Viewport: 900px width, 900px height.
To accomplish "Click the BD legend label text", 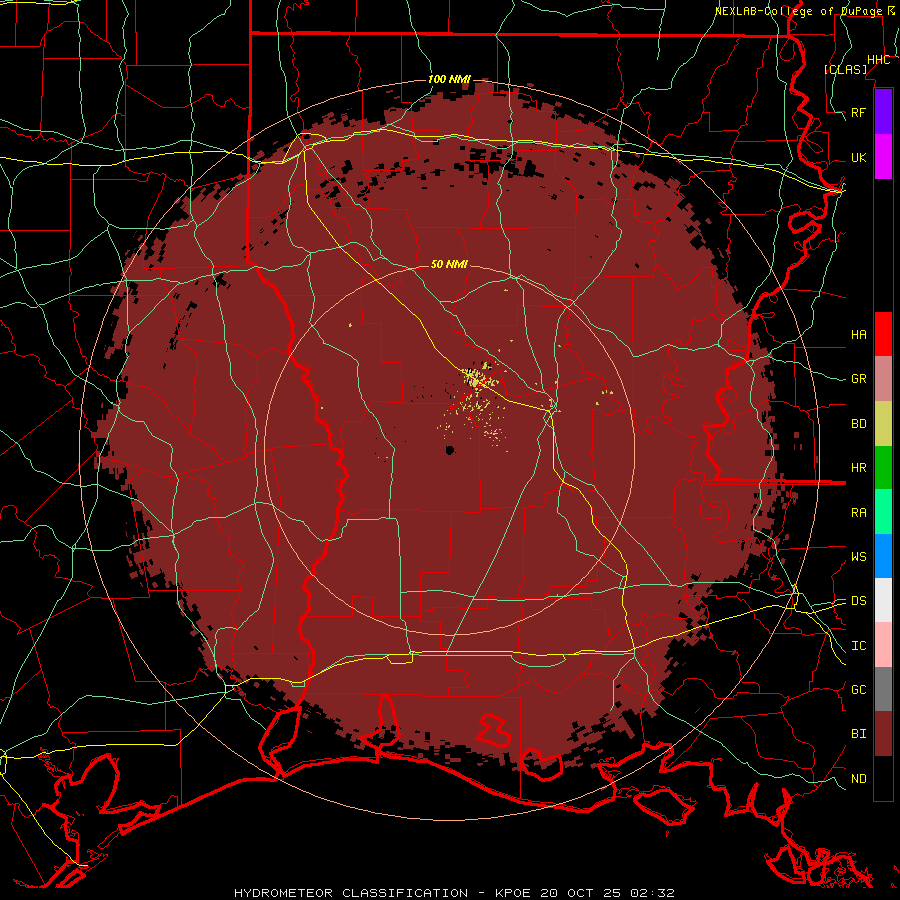I will [x=859, y=424].
